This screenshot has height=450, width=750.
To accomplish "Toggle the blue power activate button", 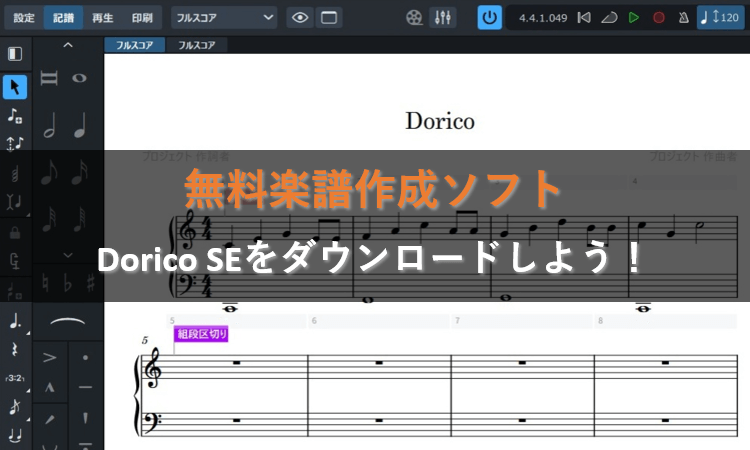I will (x=489, y=17).
